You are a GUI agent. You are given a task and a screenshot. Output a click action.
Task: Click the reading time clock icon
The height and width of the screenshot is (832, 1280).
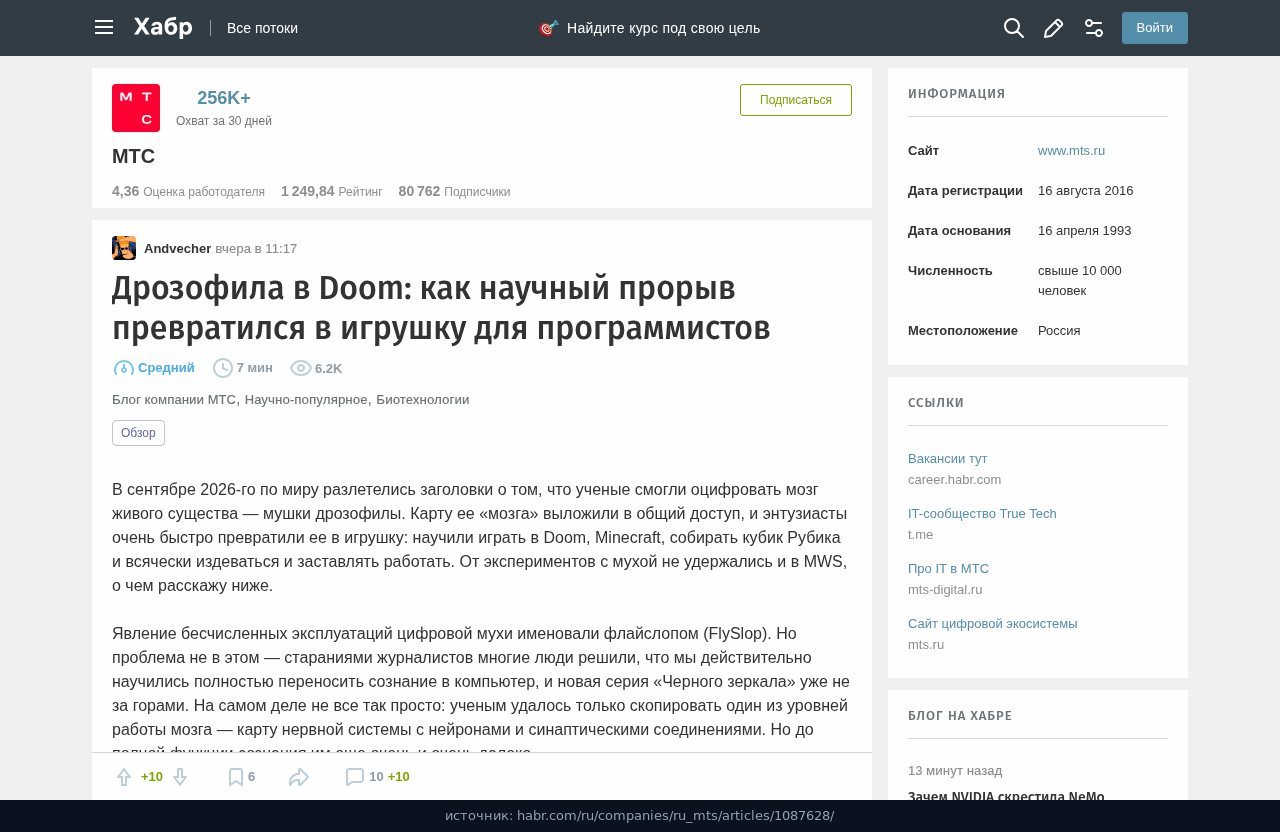[x=223, y=368]
